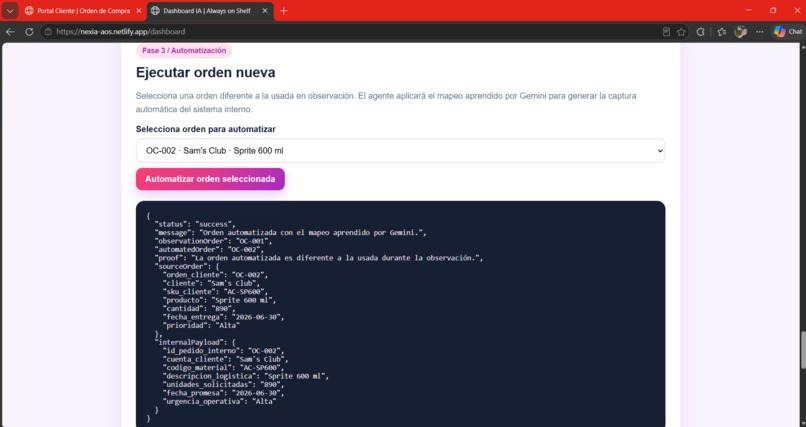The height and width of the screenshot is (427, 806).
Task: Click the Ejecutar orden nueva heading
Action: 206,72
